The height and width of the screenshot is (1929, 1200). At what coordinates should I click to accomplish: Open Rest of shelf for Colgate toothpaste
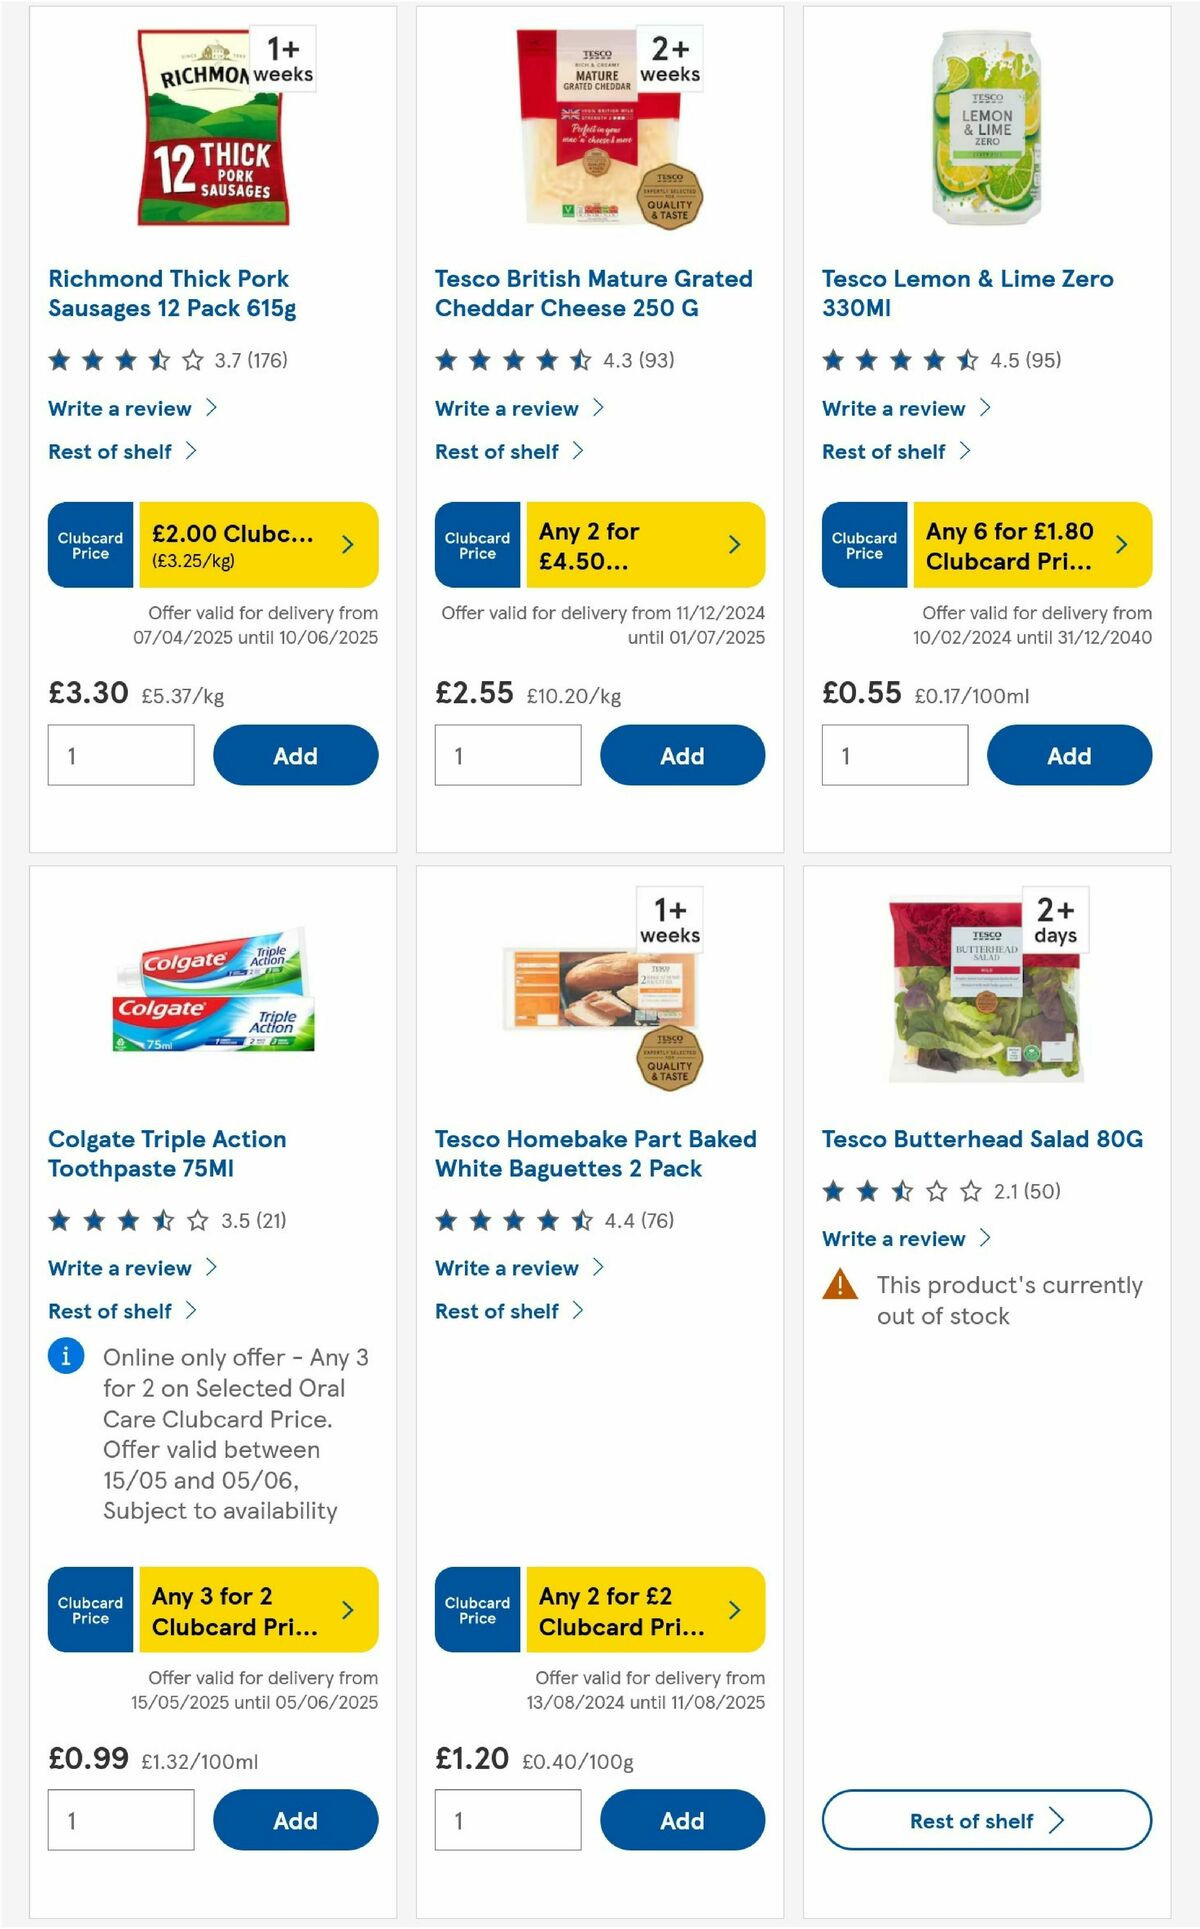coord(110,1310)
